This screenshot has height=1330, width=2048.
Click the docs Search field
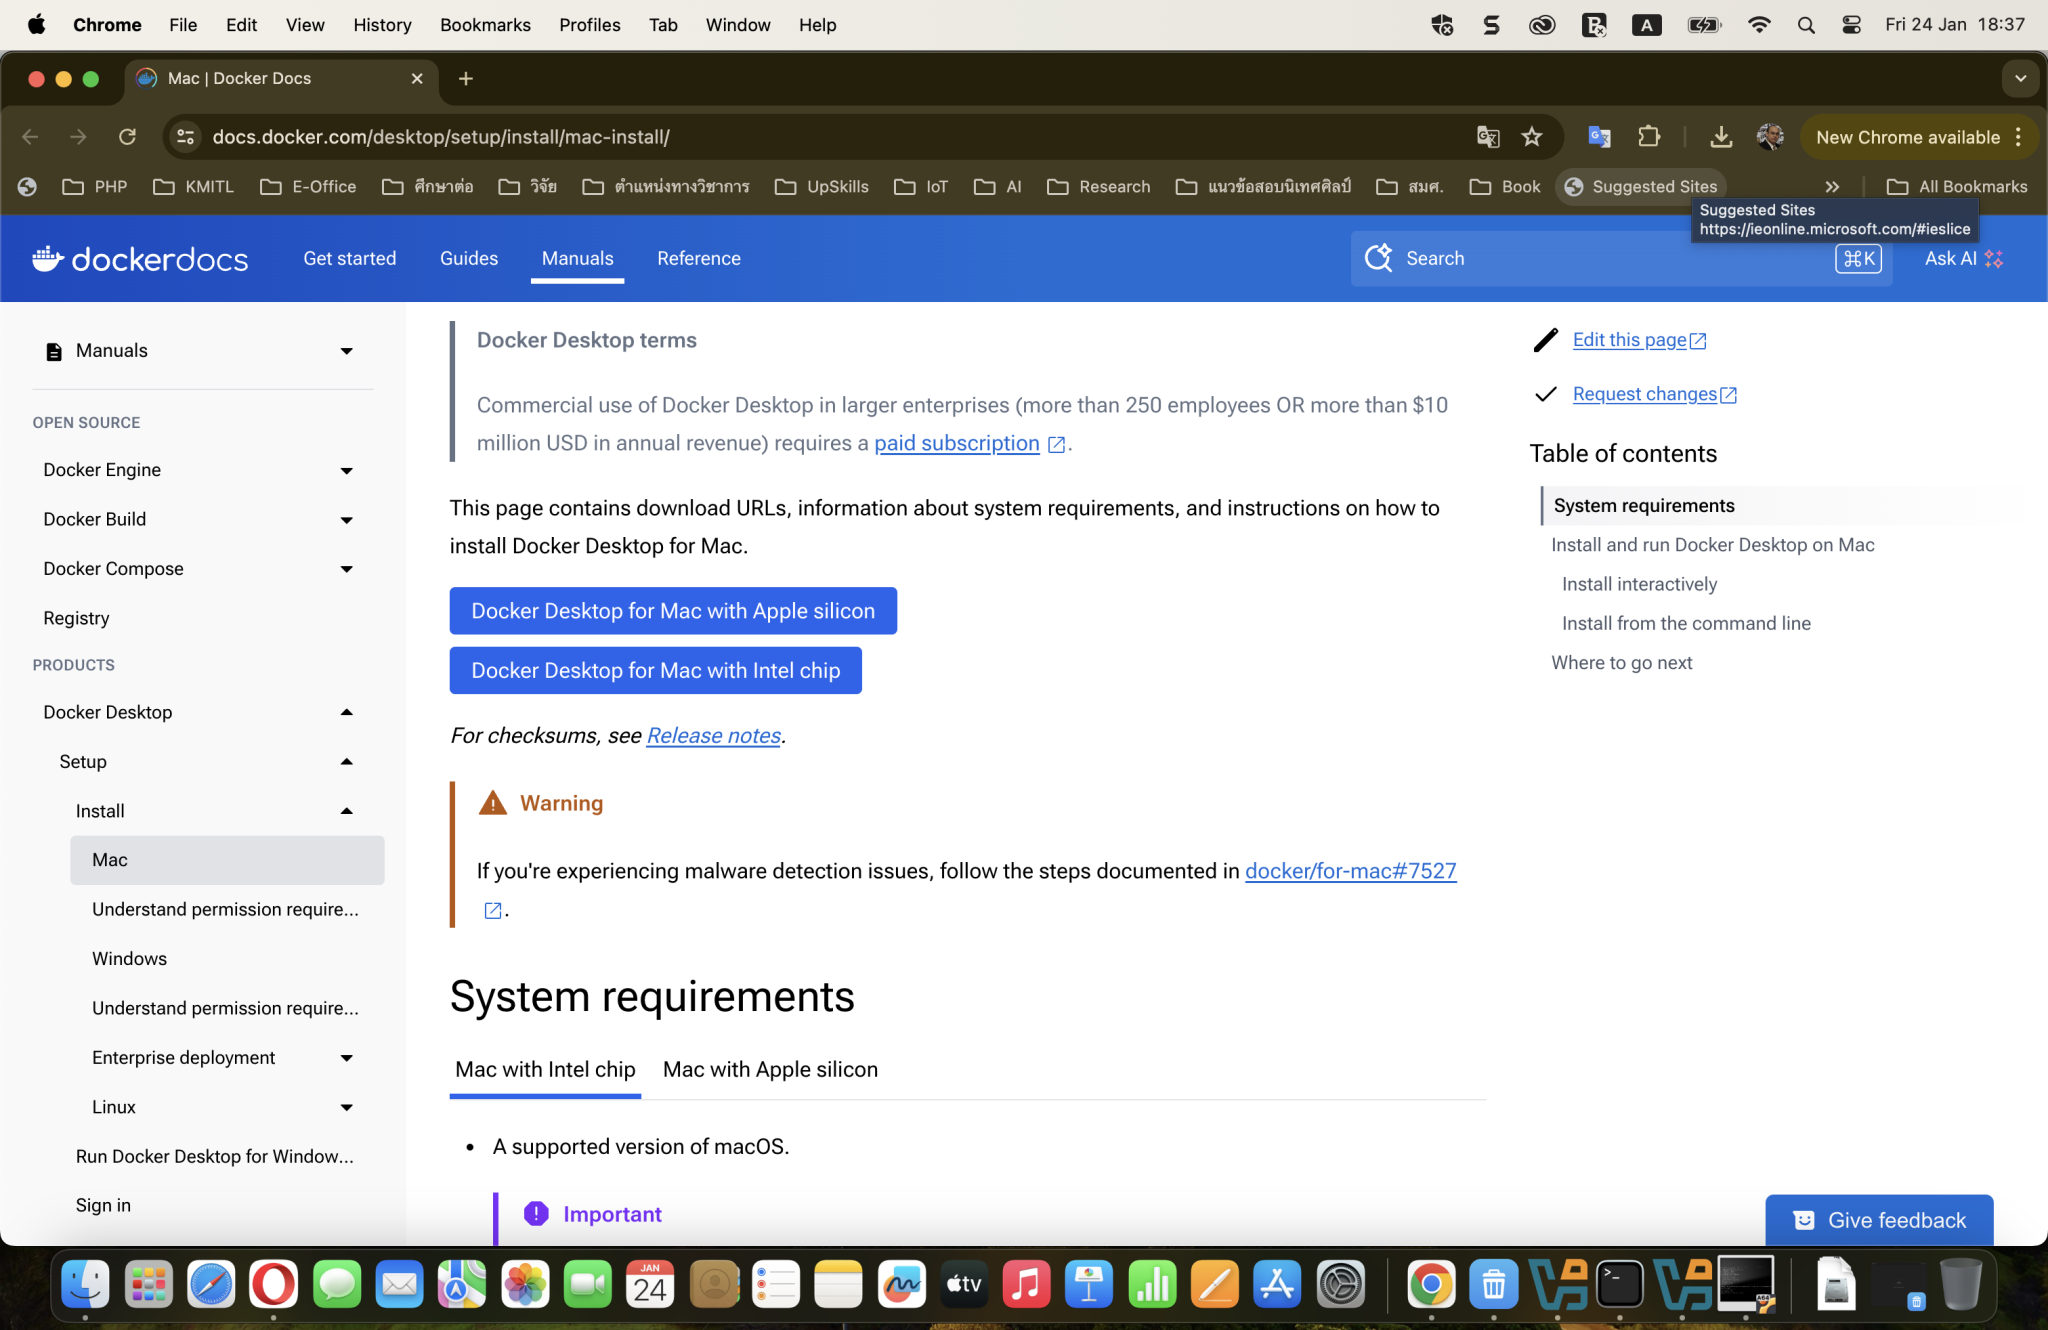point(1600,258)
